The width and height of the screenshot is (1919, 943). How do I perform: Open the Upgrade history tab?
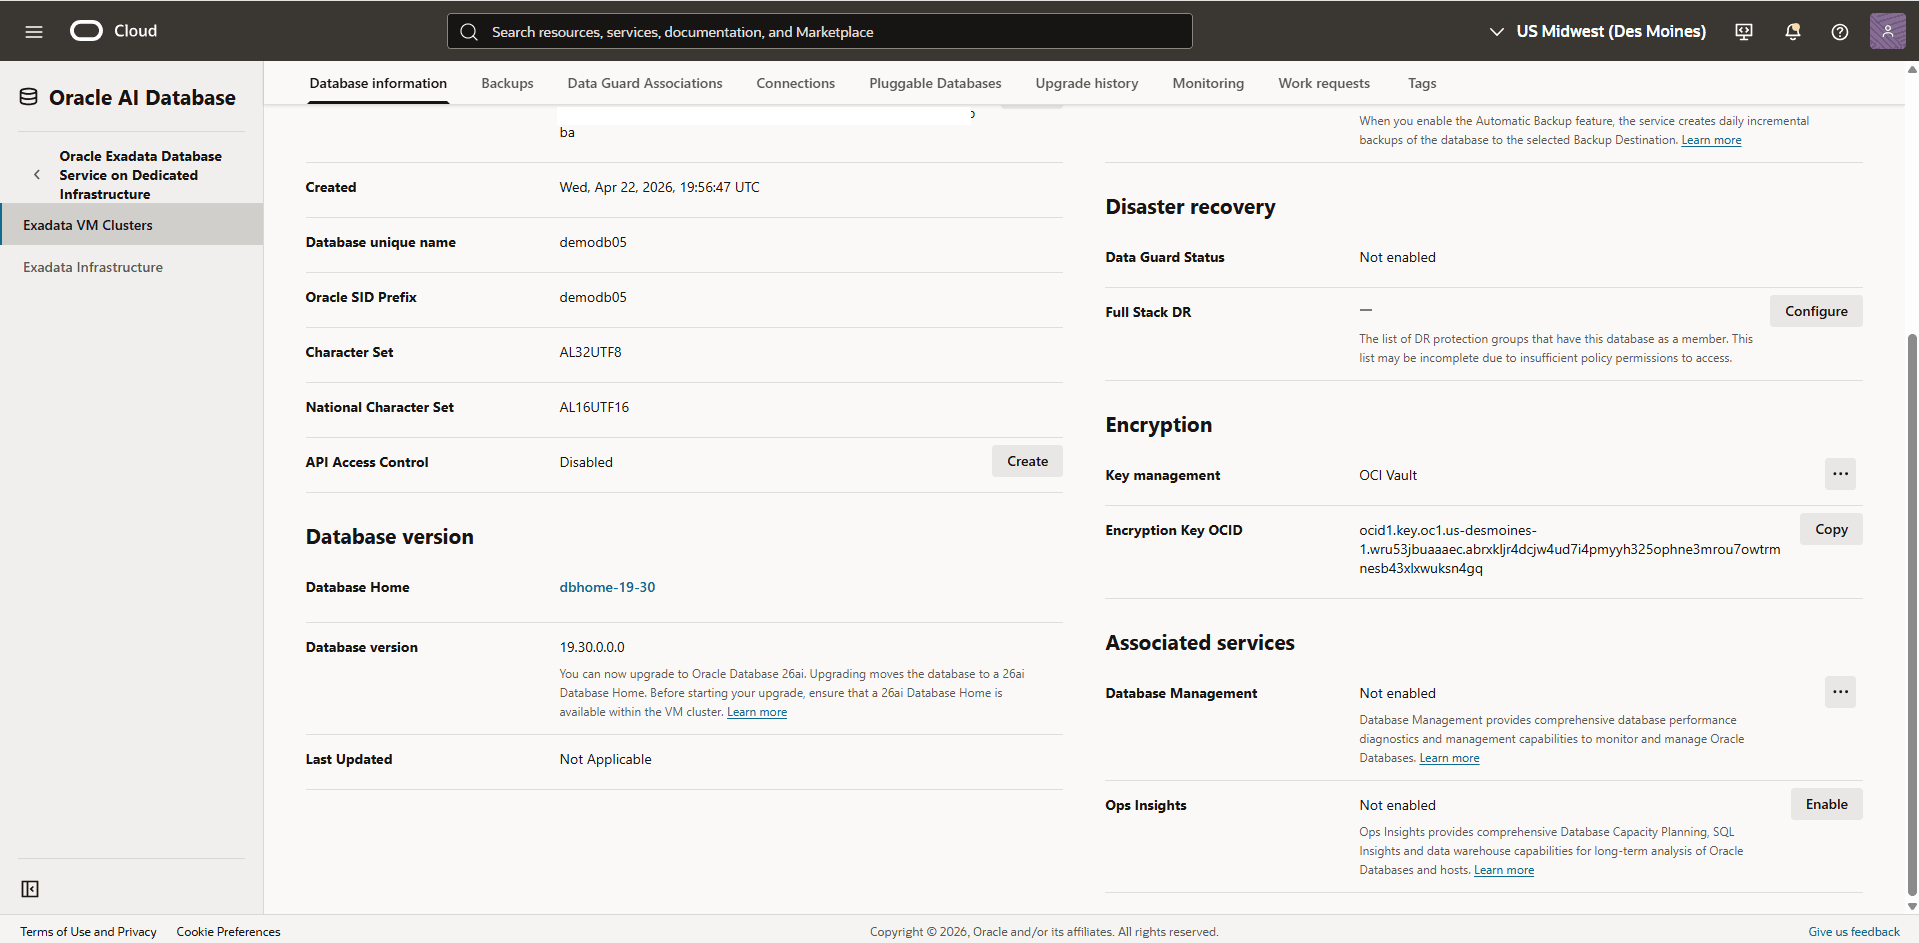click(1087, 83)
